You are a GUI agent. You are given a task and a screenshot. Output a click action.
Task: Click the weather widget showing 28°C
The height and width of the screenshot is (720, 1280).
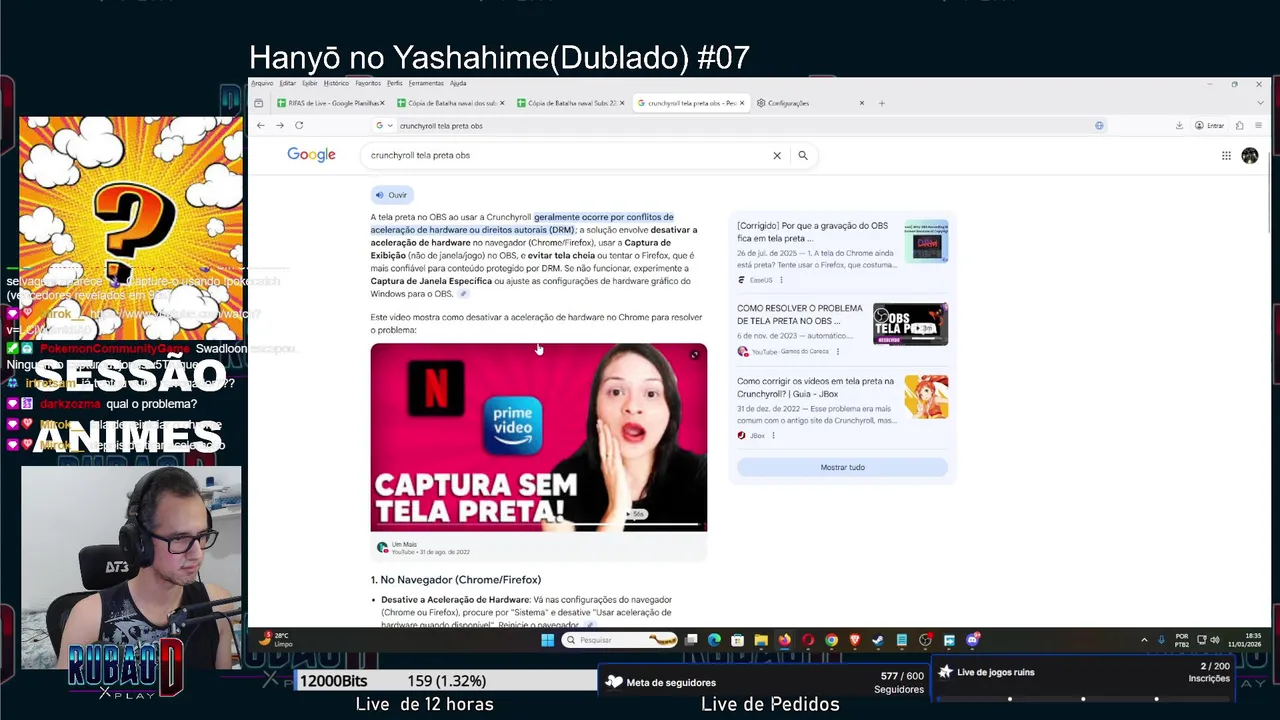coord(276,640)
